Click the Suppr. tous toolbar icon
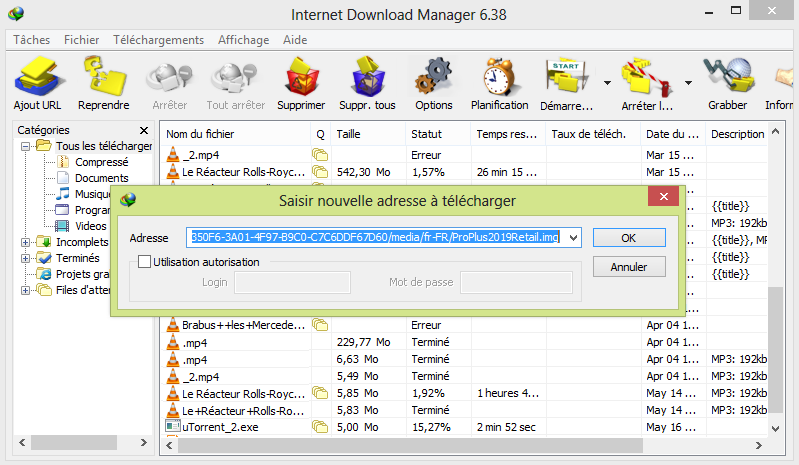 point(367,77)
